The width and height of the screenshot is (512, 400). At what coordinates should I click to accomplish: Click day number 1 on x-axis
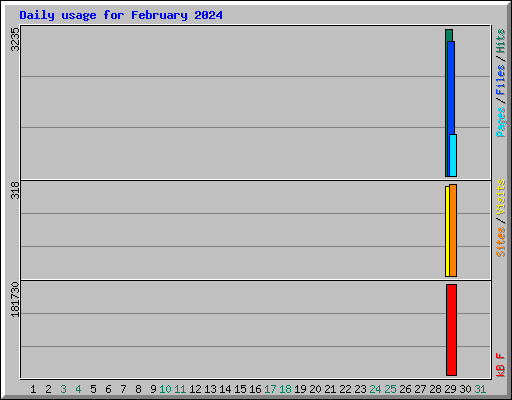tap(33, 389)
